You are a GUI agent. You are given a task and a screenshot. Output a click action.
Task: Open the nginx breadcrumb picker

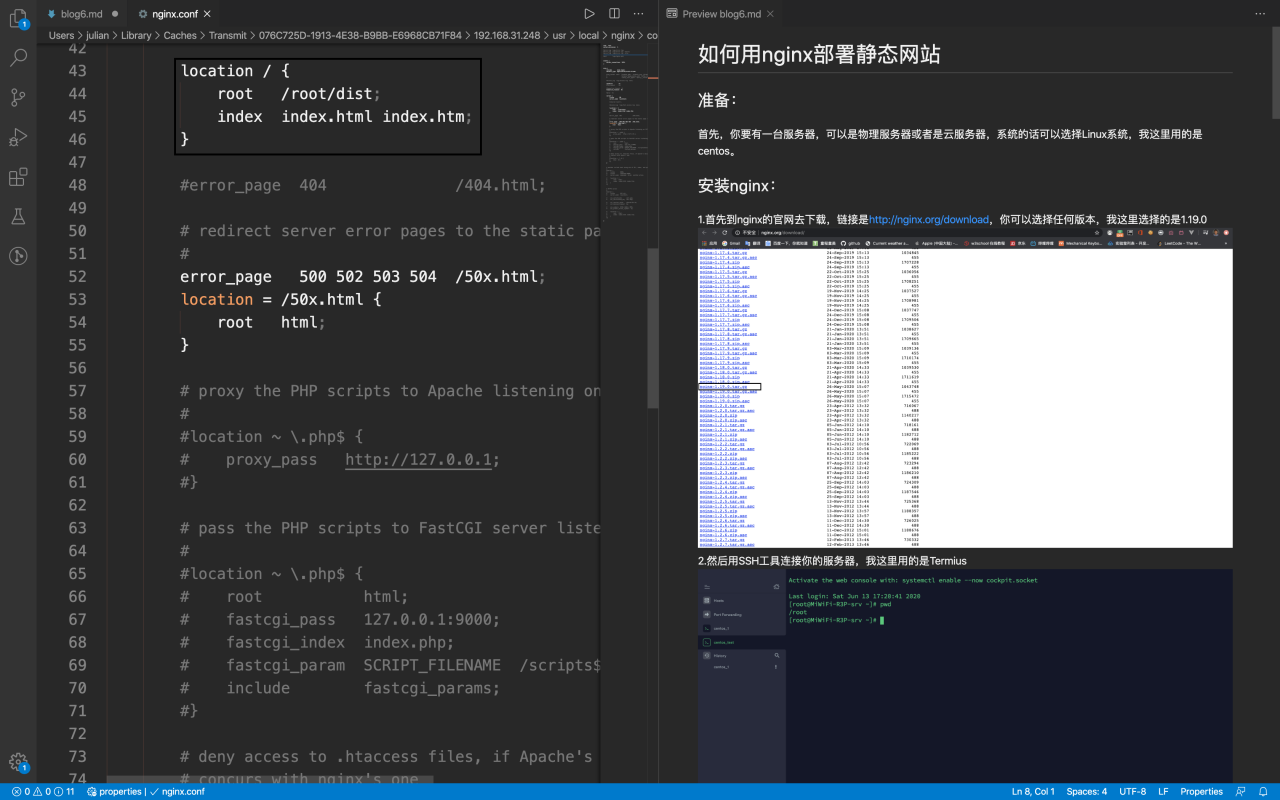coord(622,35)
